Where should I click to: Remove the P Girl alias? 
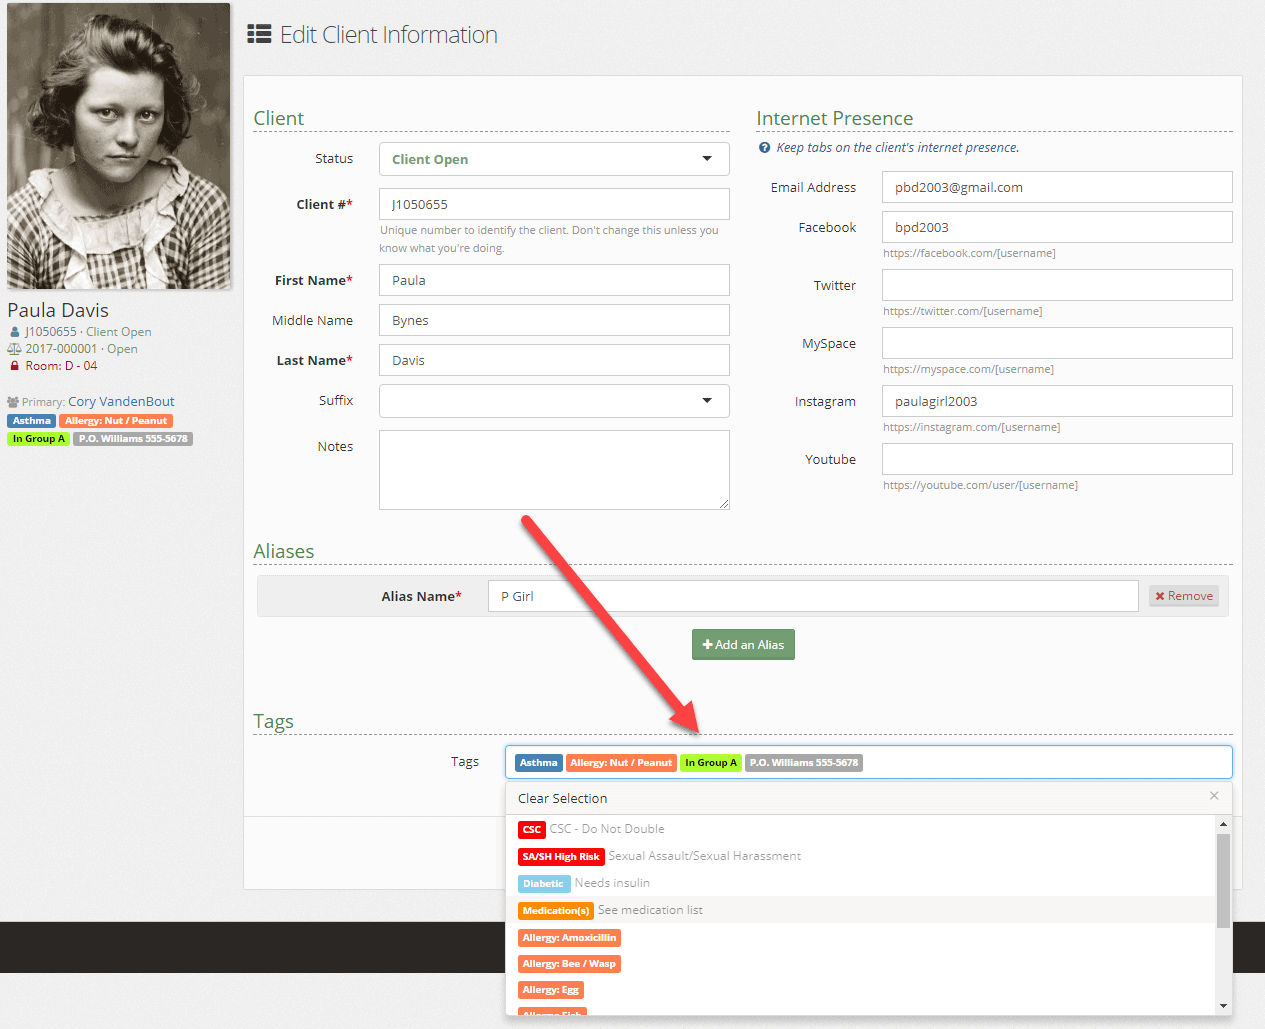pyautogui.click(x=1183, y=596)
